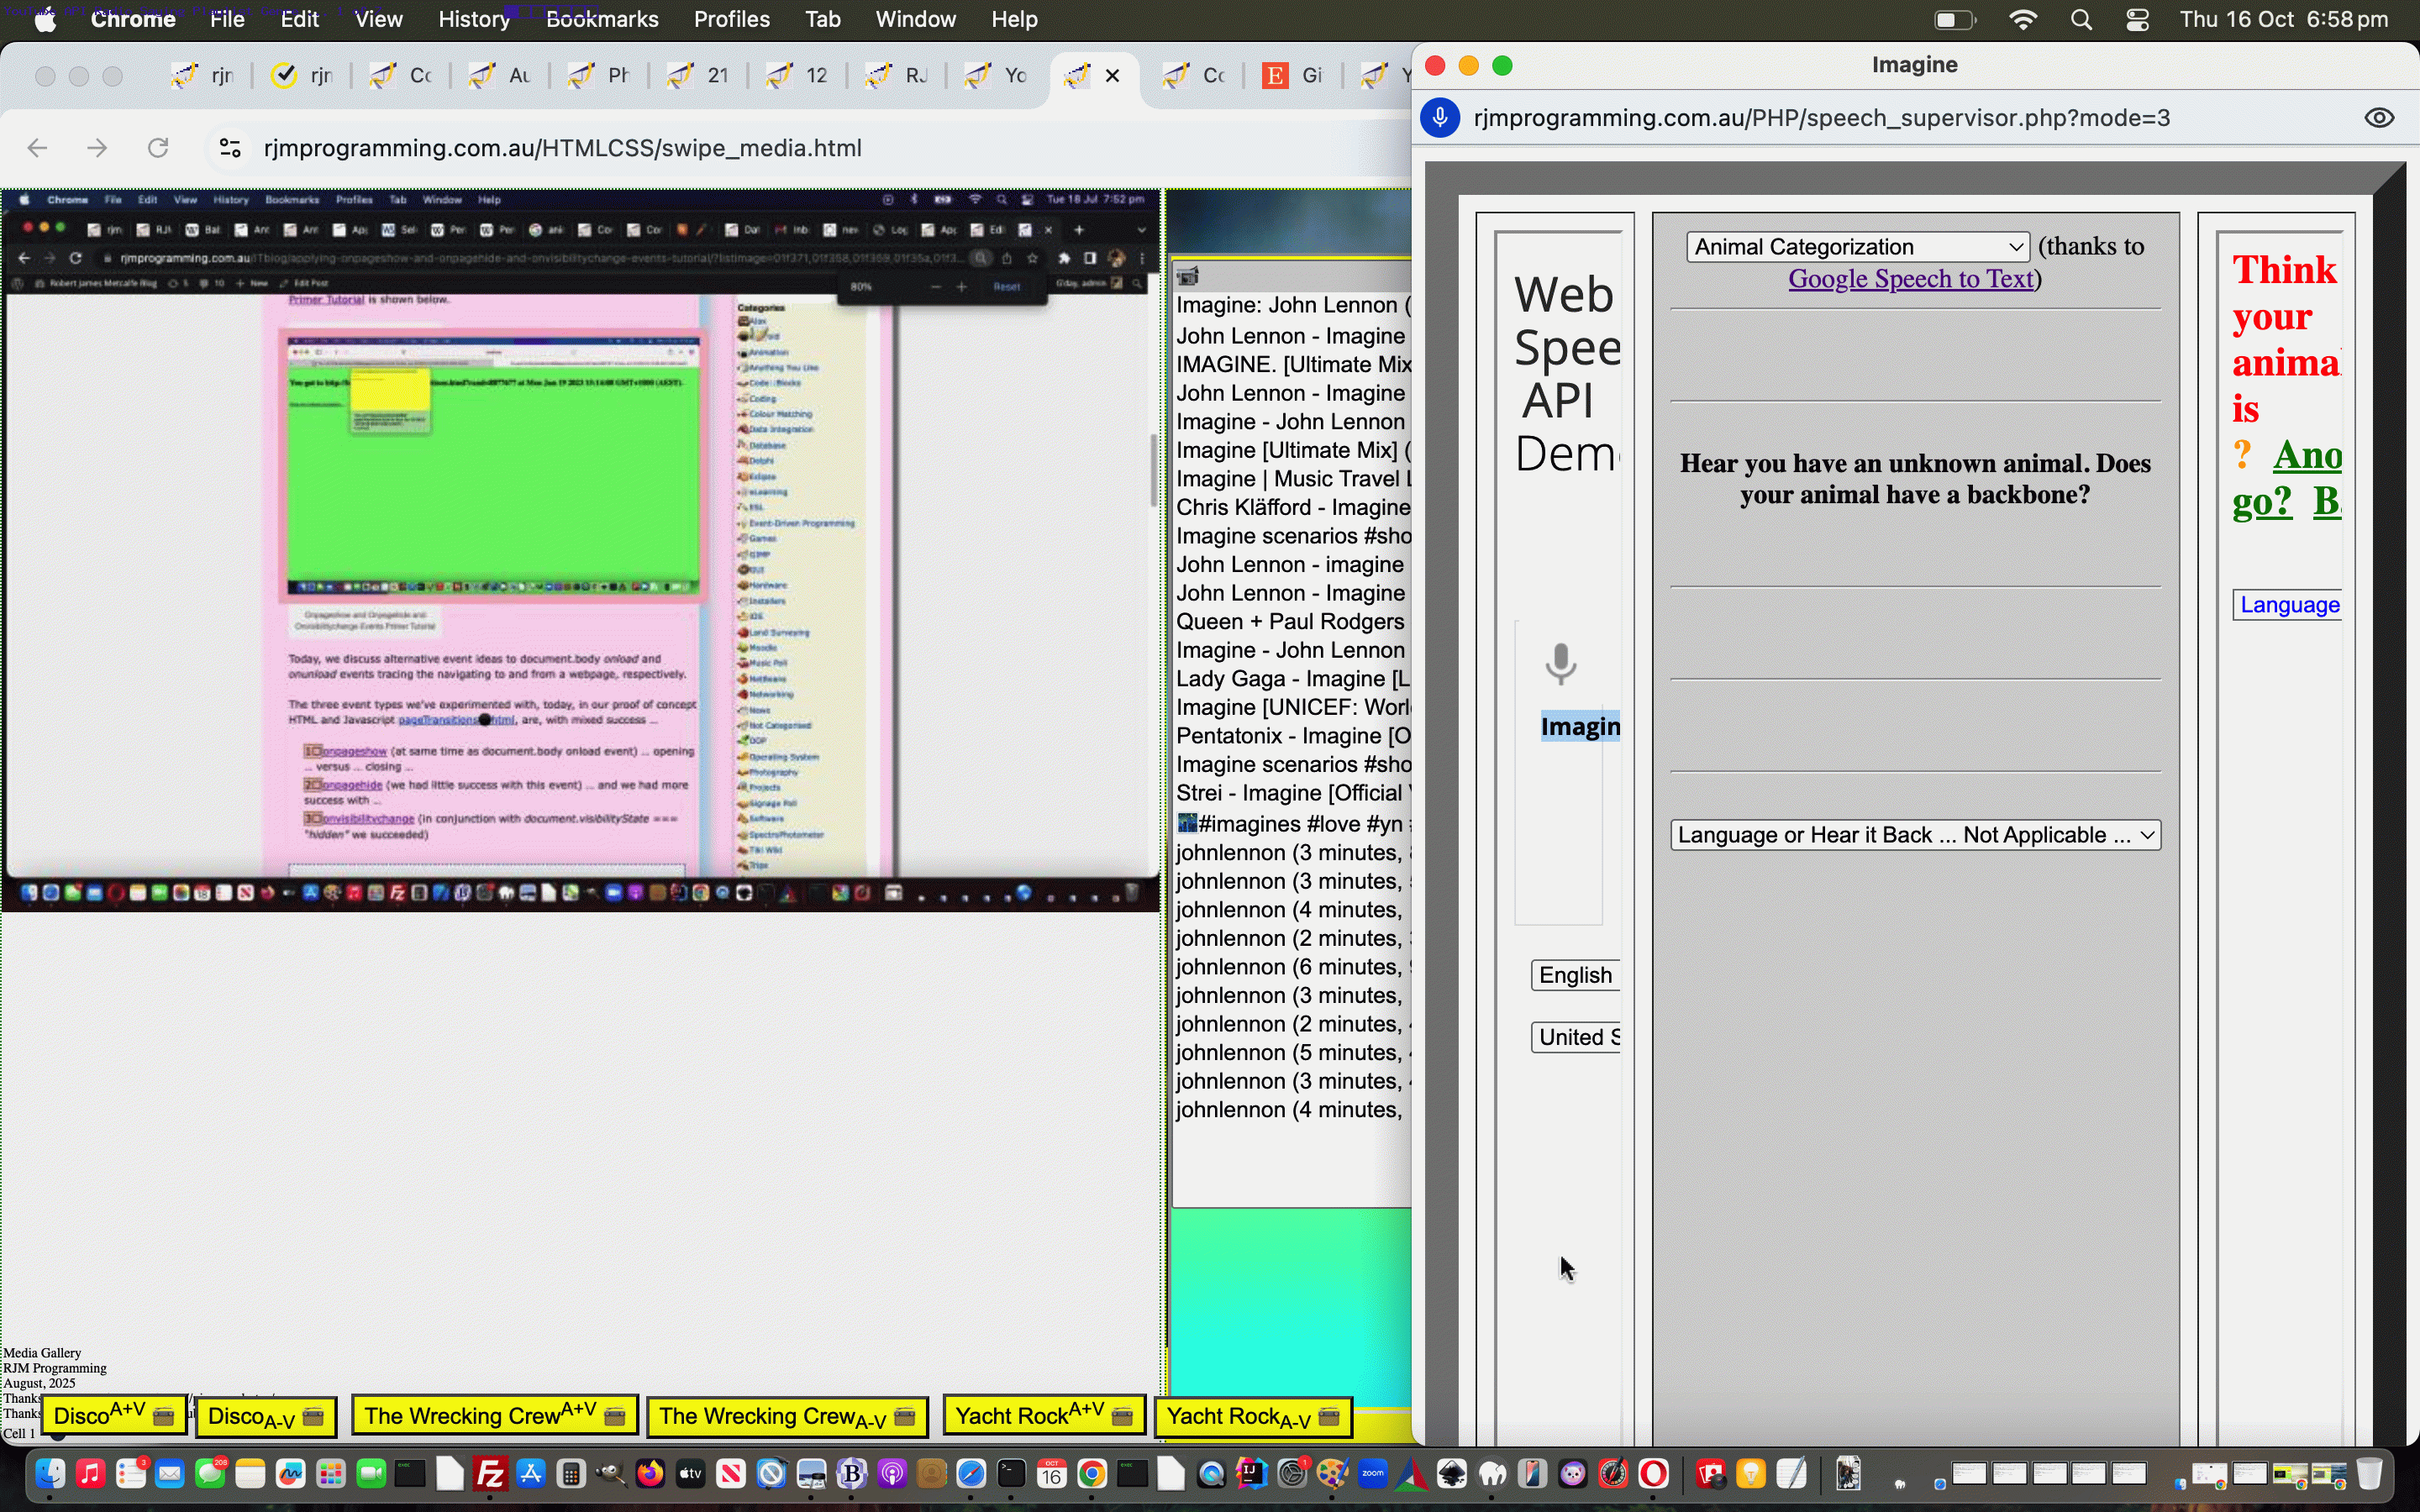Click the blue microphone icon in address bar
Viewport: 2420px width, 1512px height.
tap(1440, 118)
